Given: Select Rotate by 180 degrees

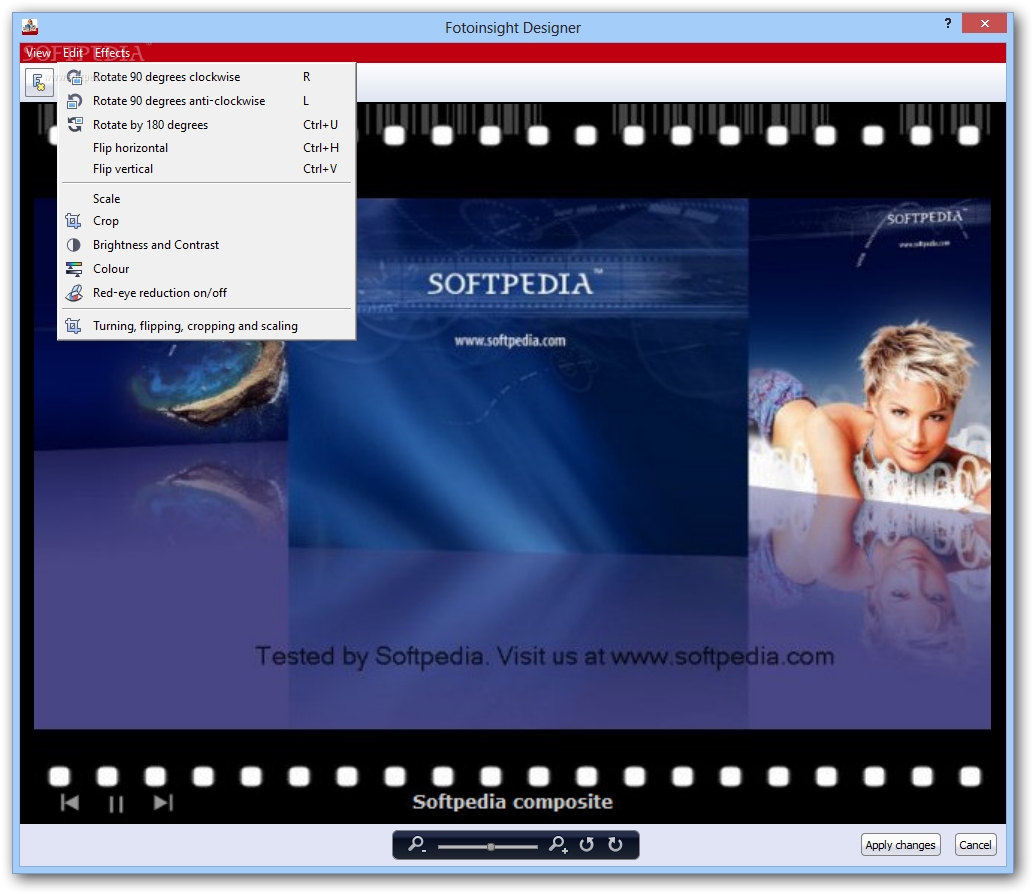Looking at the screenshot, I should [x=207, y=125].
